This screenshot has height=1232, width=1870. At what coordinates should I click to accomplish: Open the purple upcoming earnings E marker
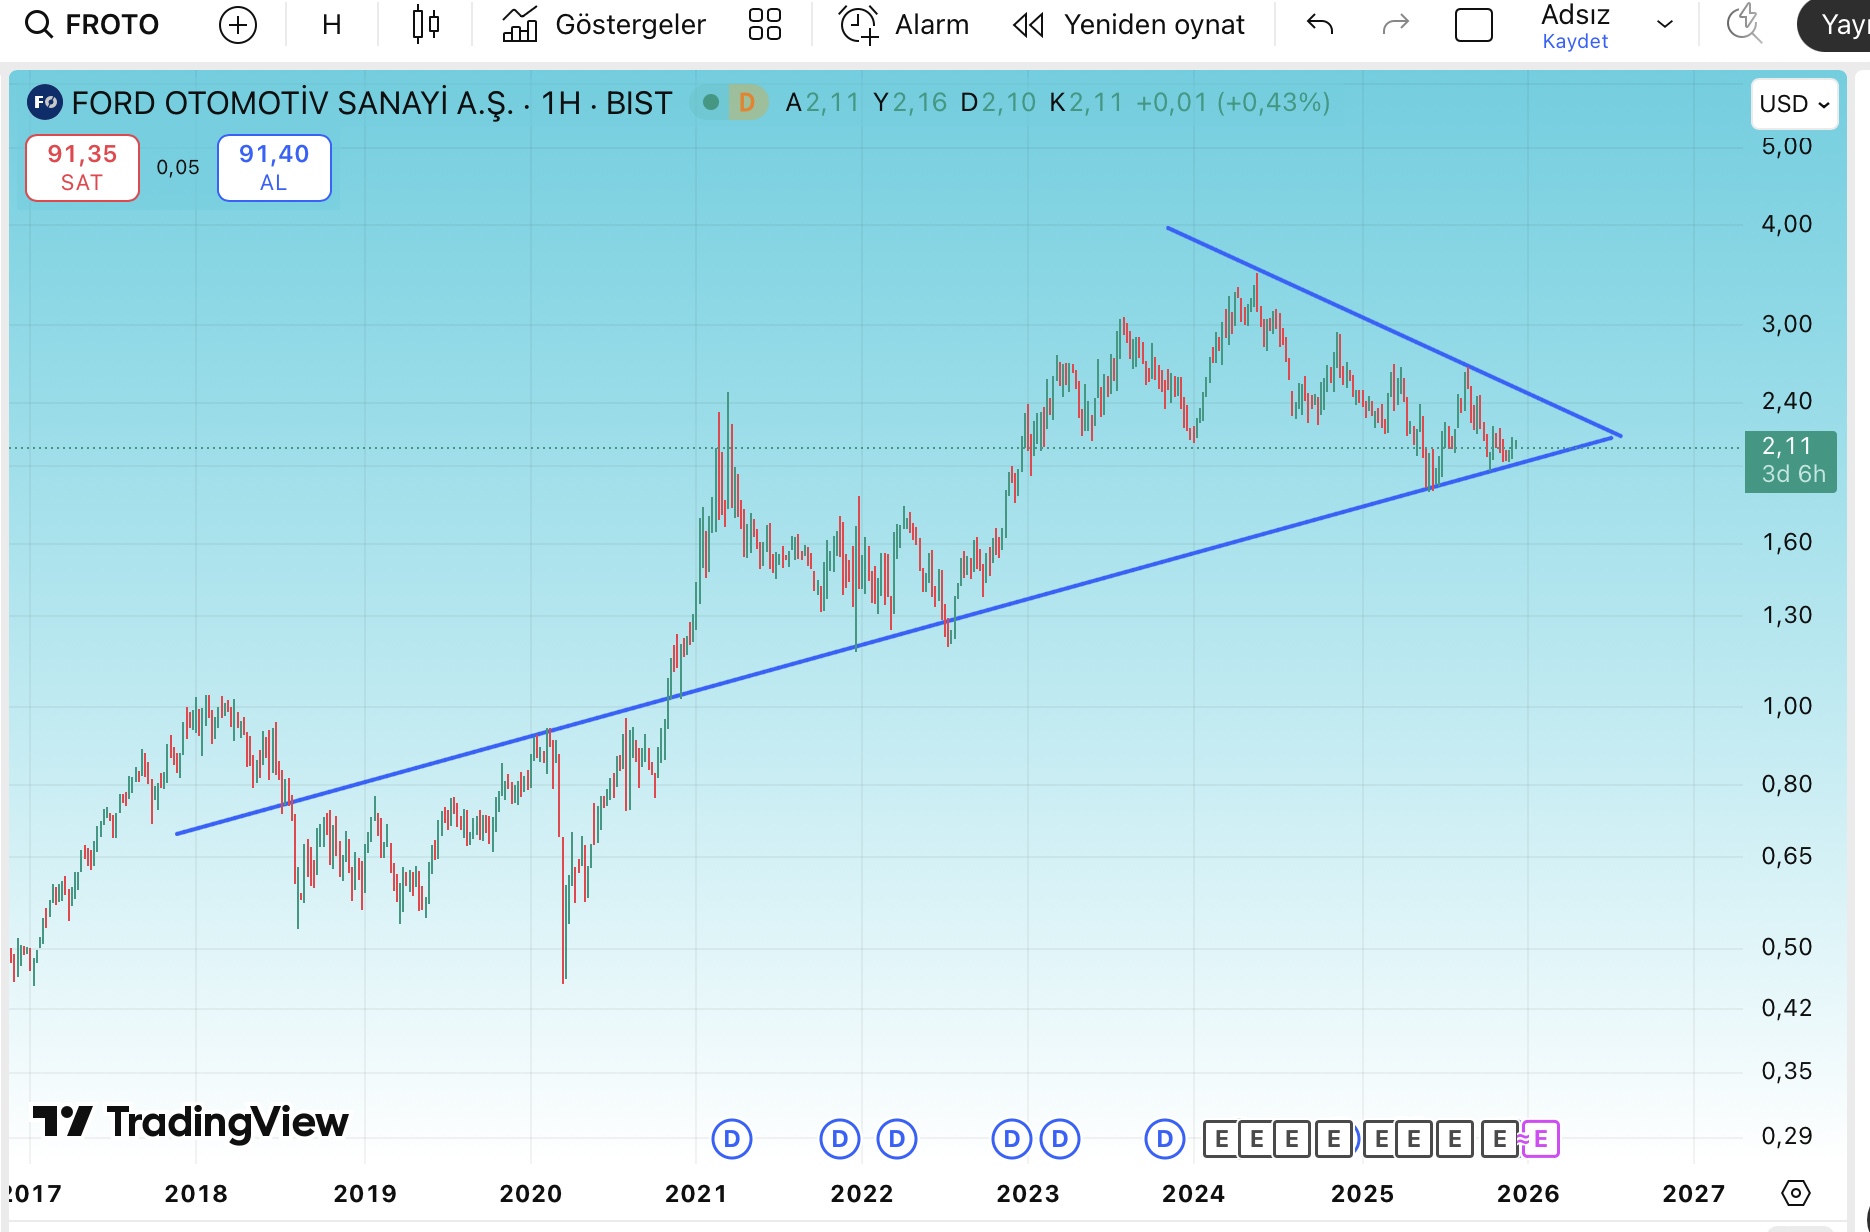[1541, 1139]
